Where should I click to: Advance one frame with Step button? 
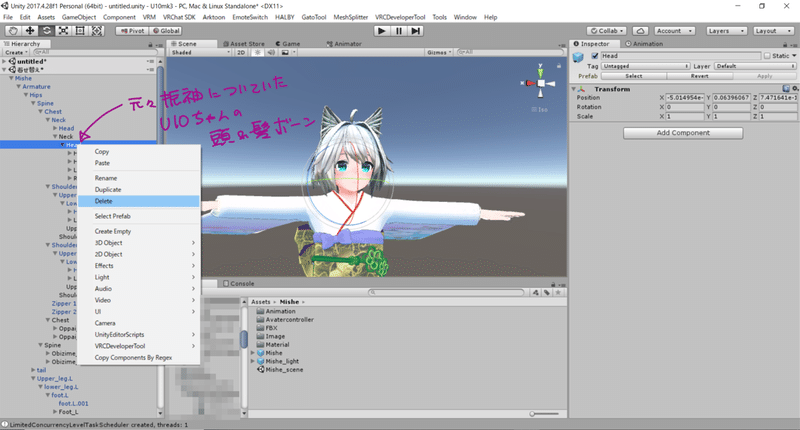click(x=416, y=31)
